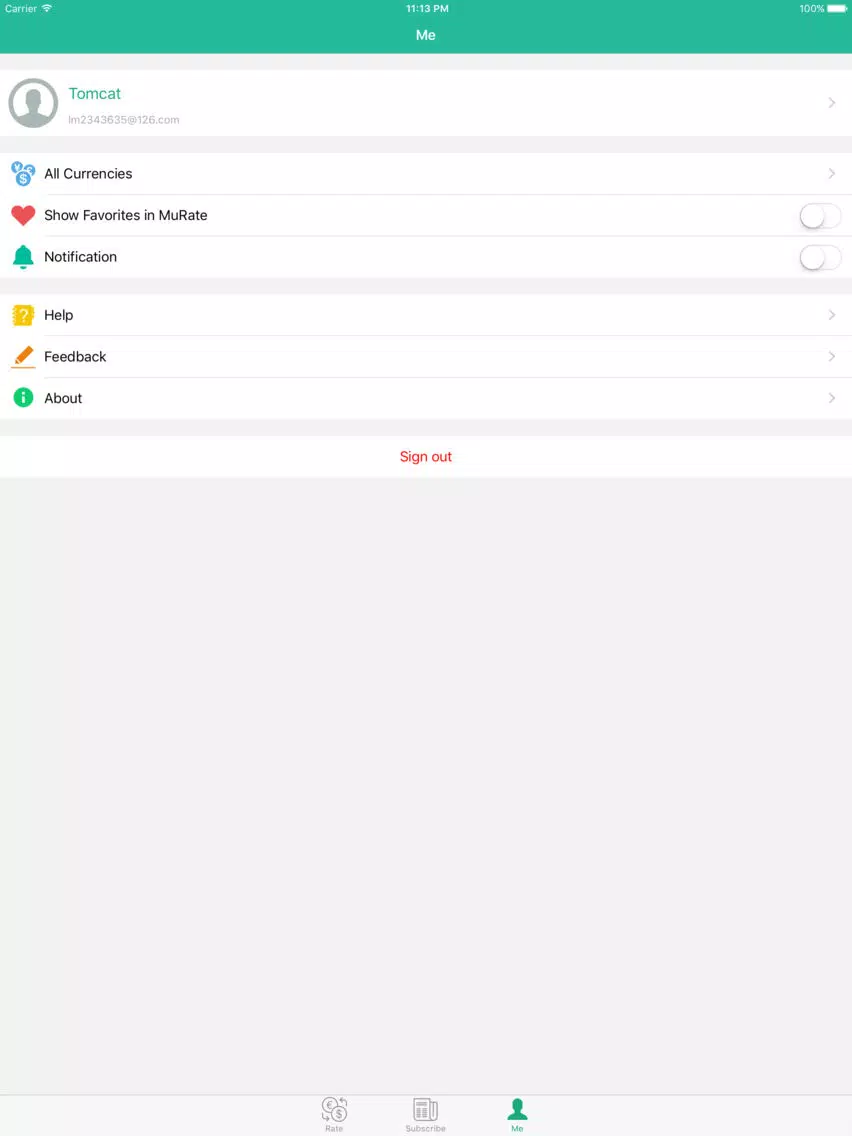Click the yellow Help question mark icon

click(x=23, y=315)
